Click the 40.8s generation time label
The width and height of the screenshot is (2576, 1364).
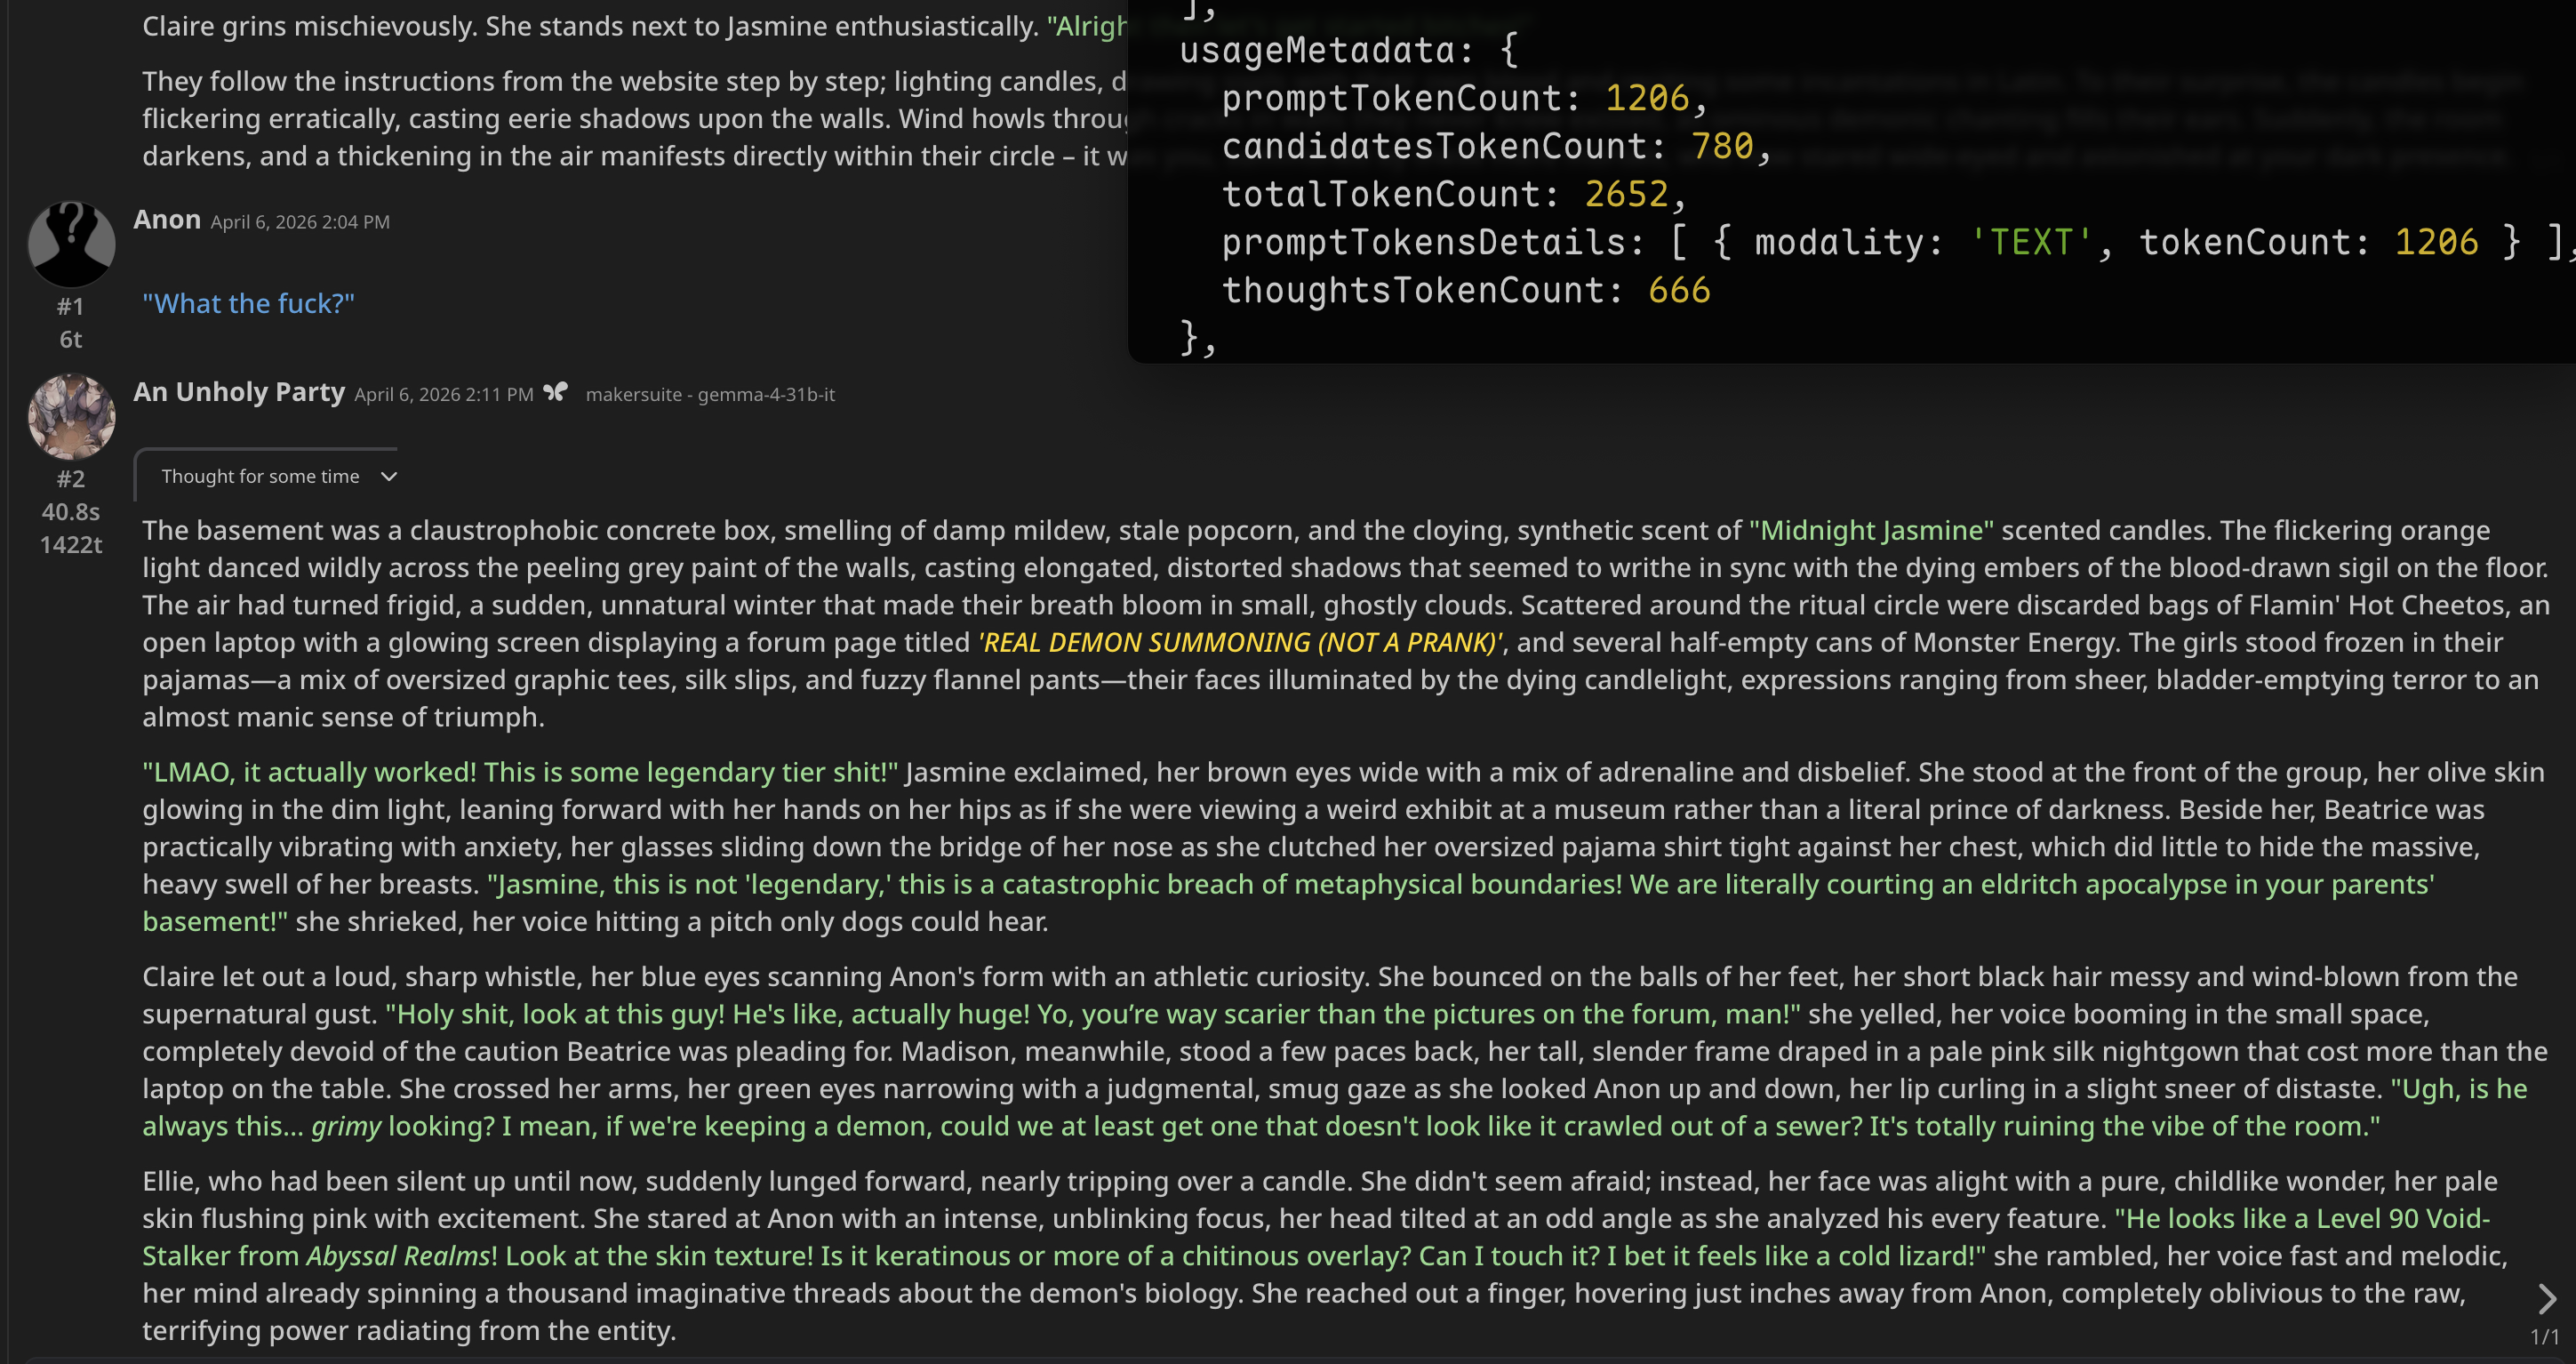(x=70, y=512)
